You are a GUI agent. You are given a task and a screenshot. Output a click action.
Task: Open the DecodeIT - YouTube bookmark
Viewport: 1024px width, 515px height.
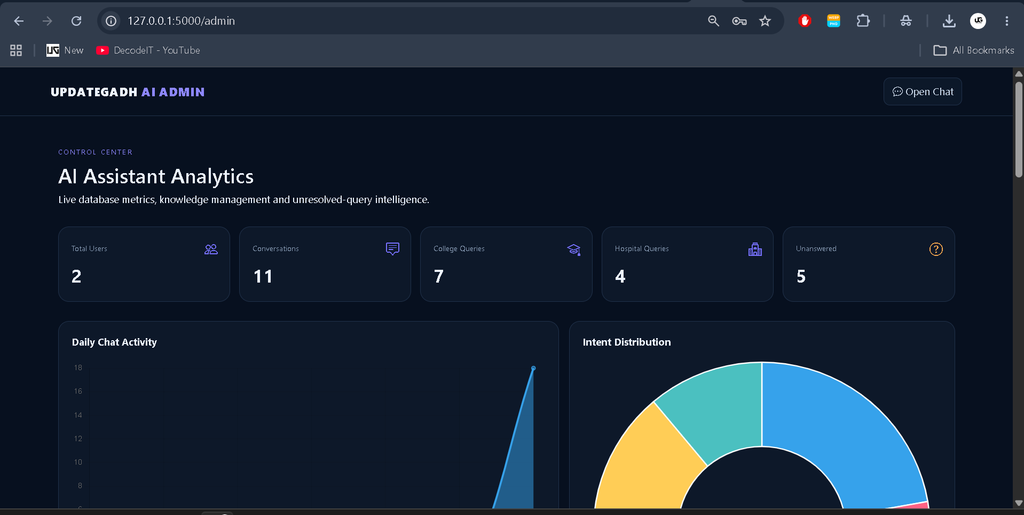click(148, 50)
